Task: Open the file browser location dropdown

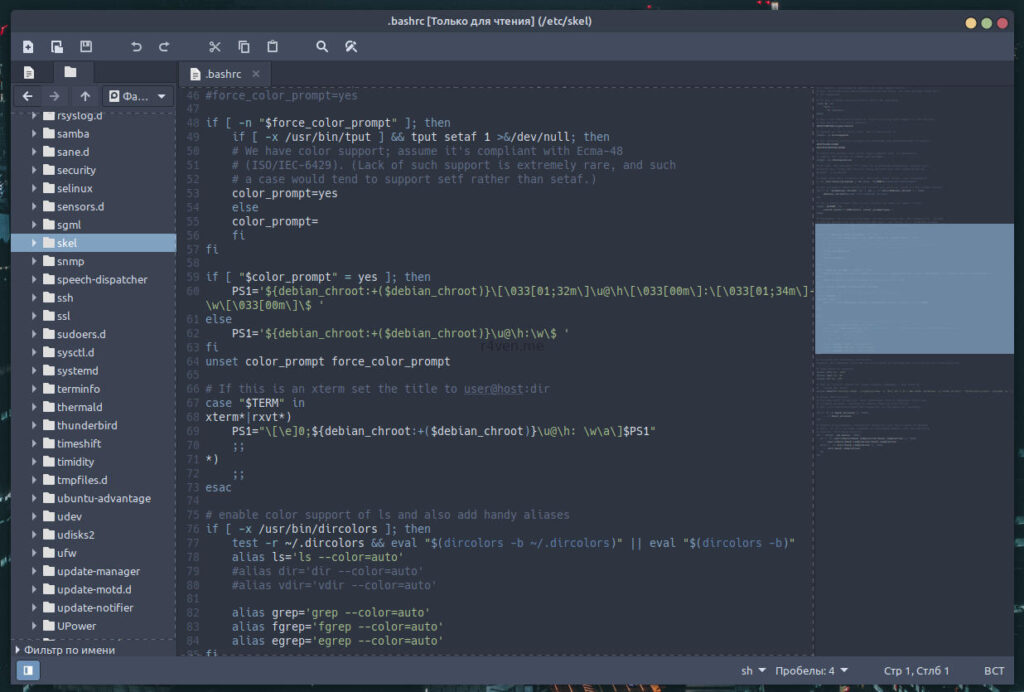Action: click(x=139, y=96)
